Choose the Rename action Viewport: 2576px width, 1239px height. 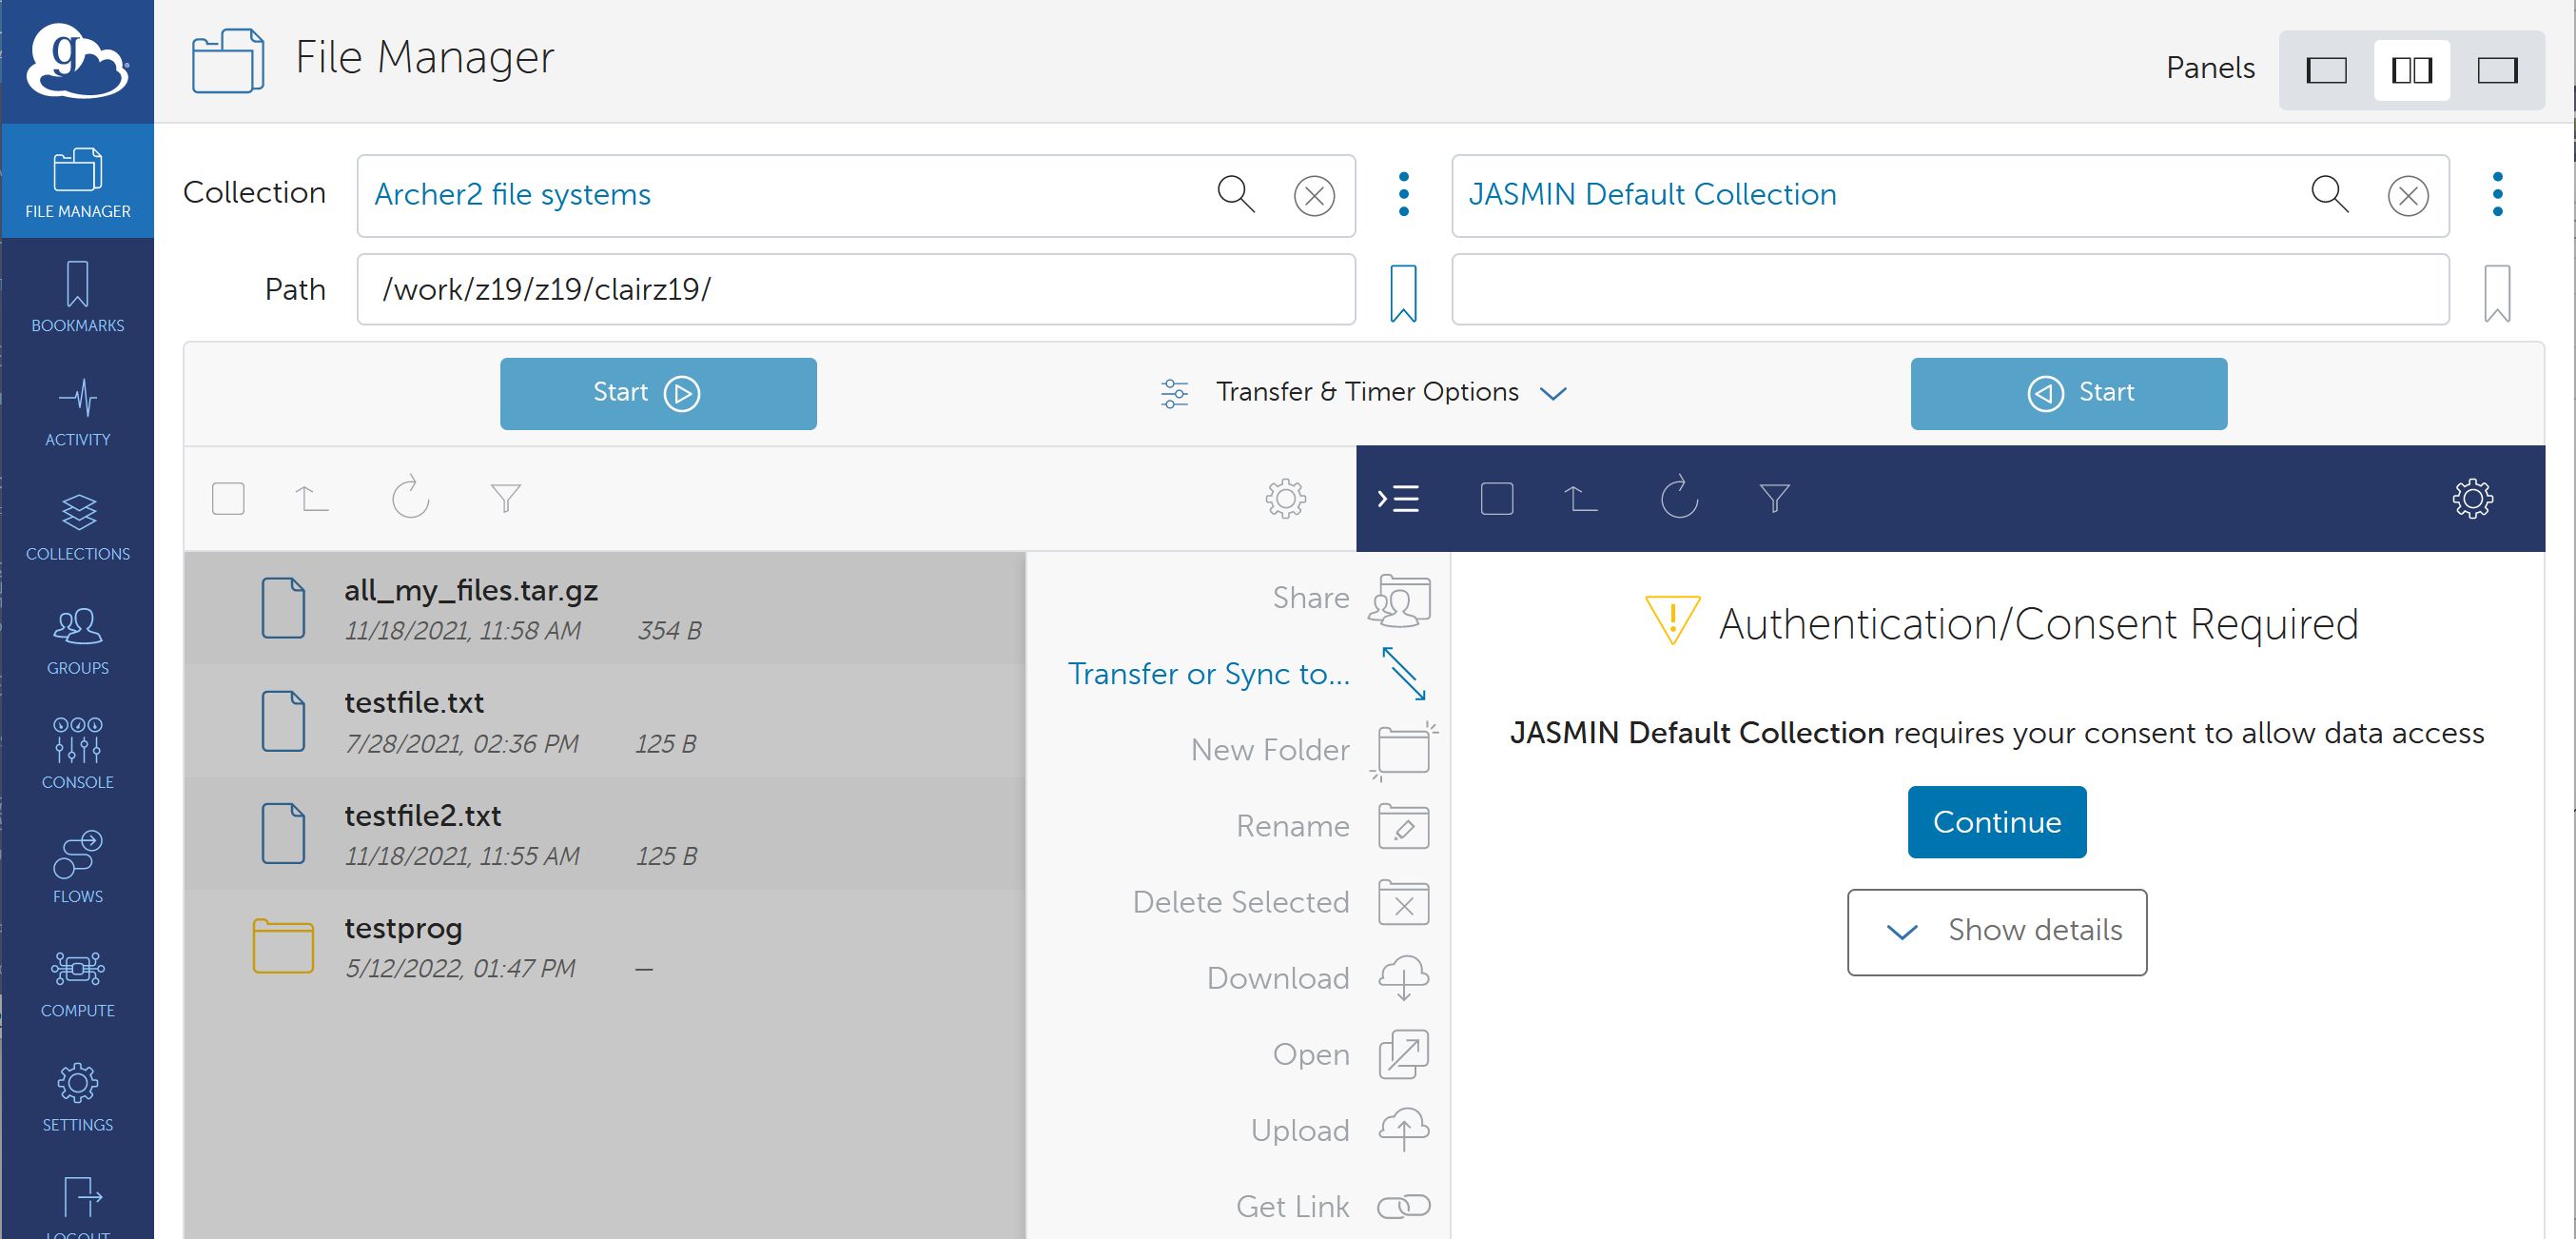point(1332,826)
